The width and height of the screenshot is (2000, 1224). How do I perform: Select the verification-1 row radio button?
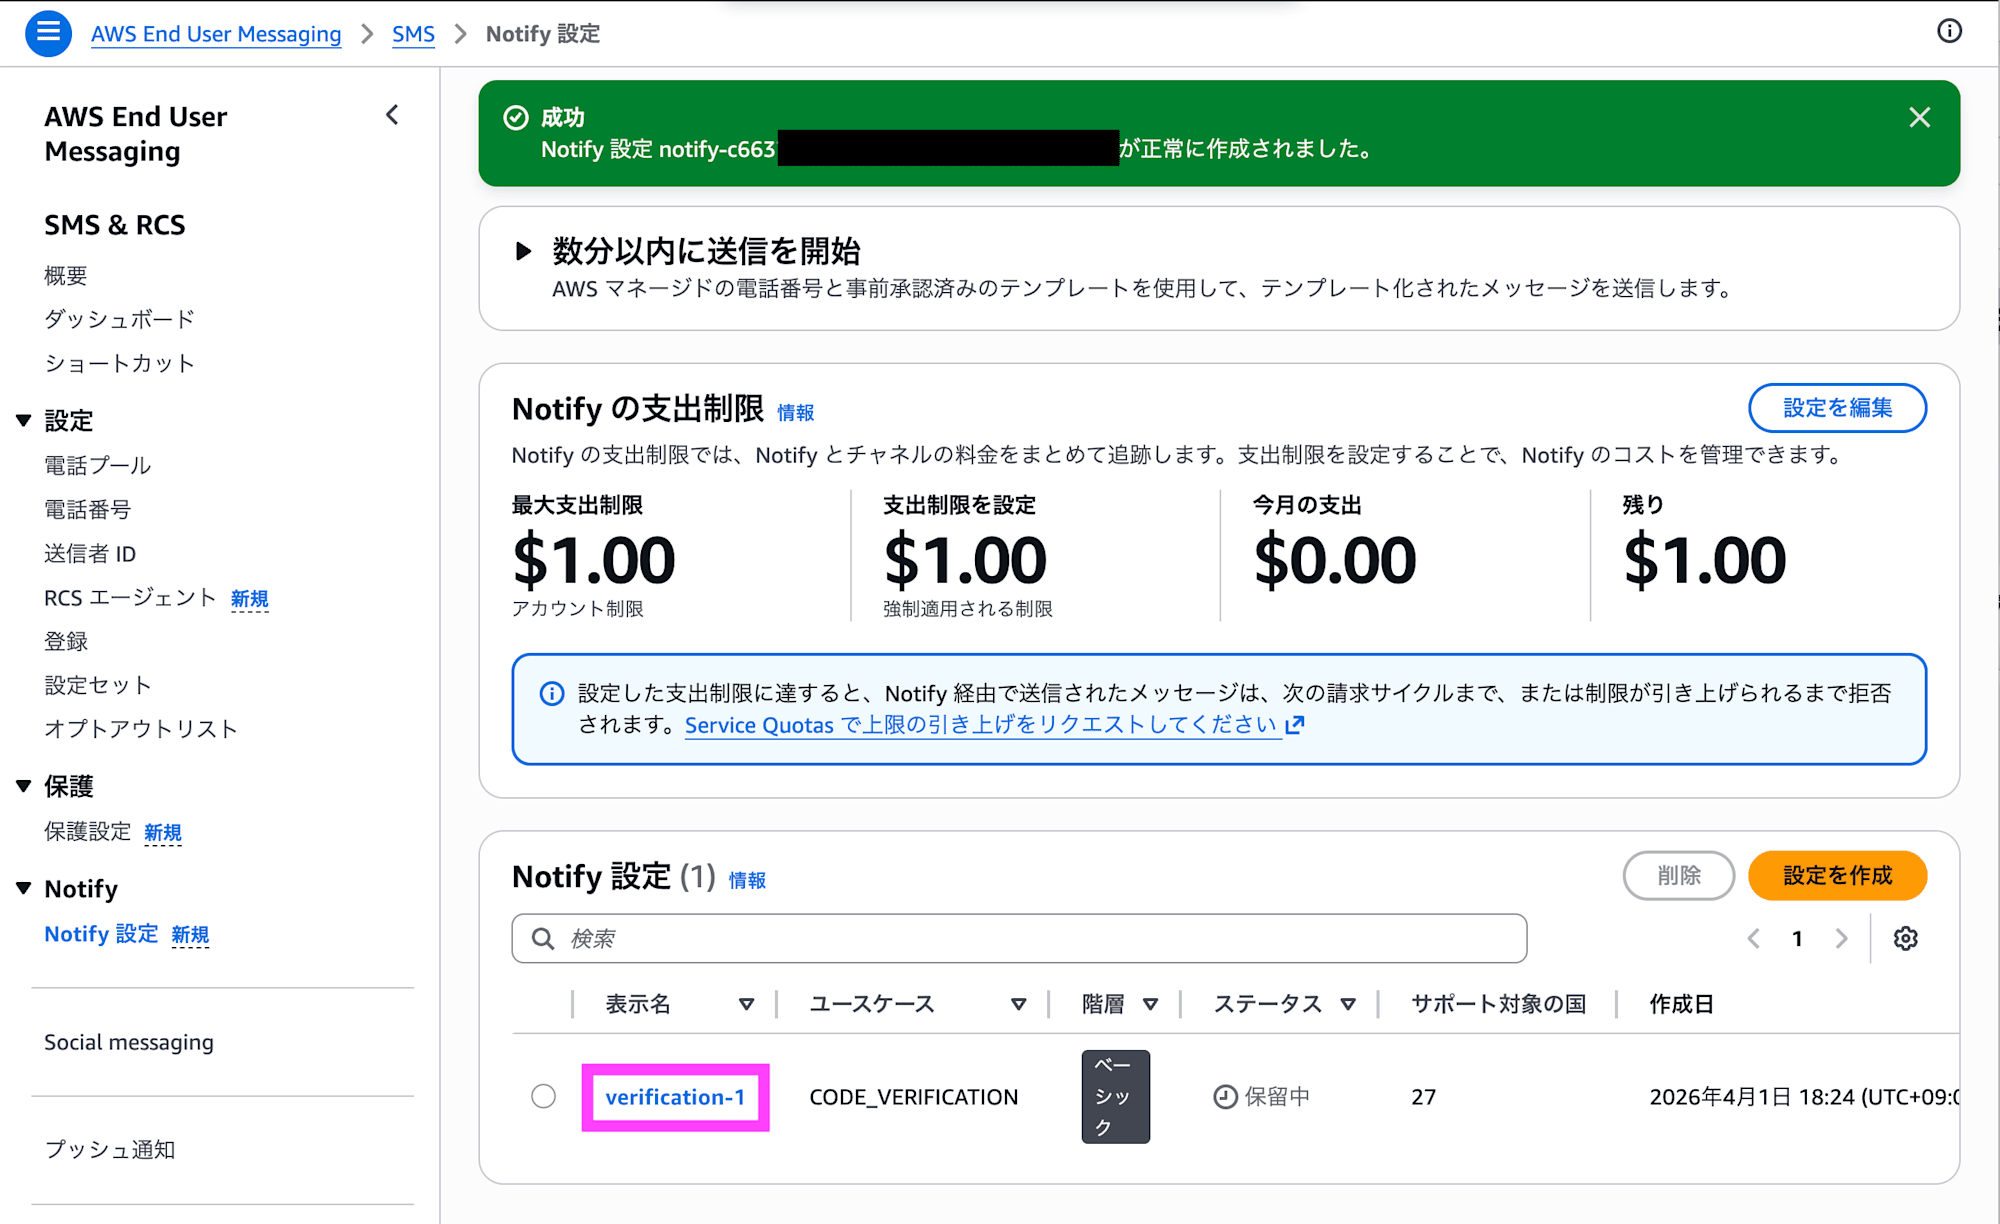544,1096
